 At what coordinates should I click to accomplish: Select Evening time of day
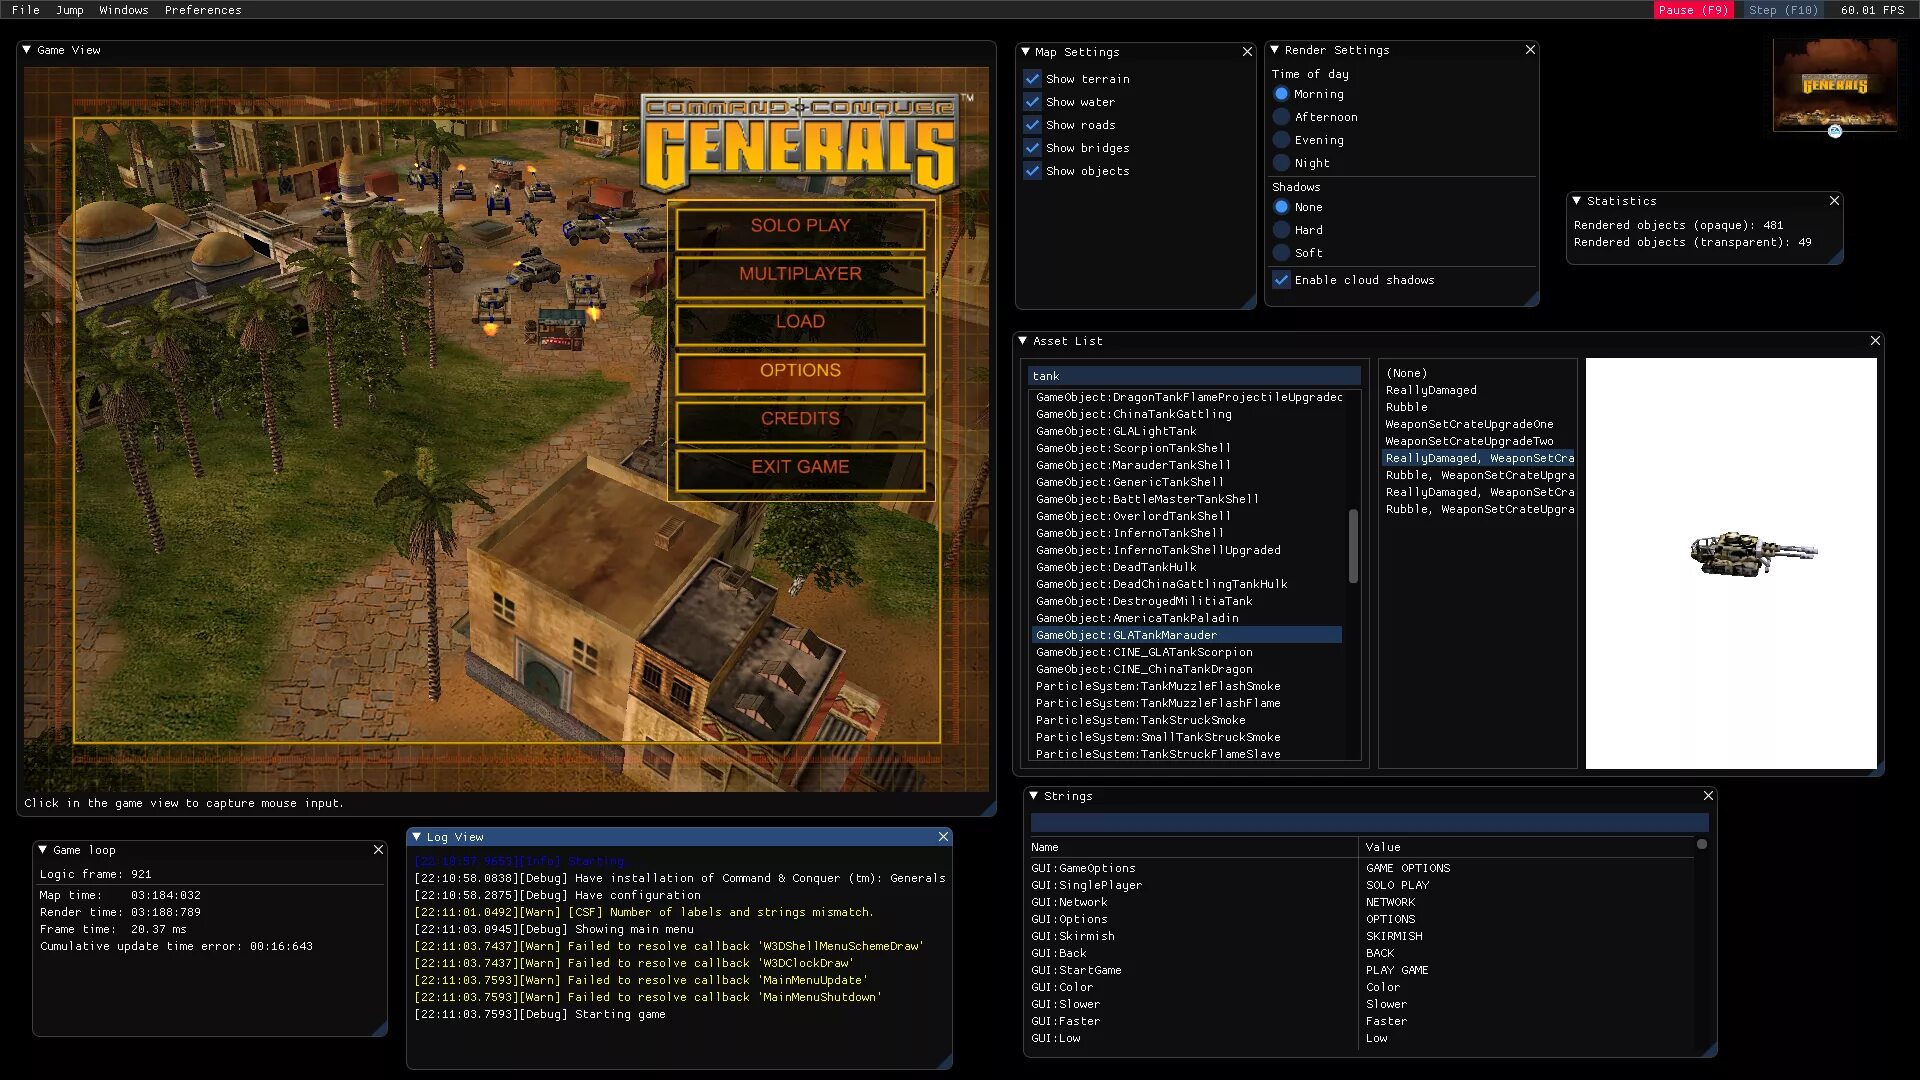point(1281,140)
